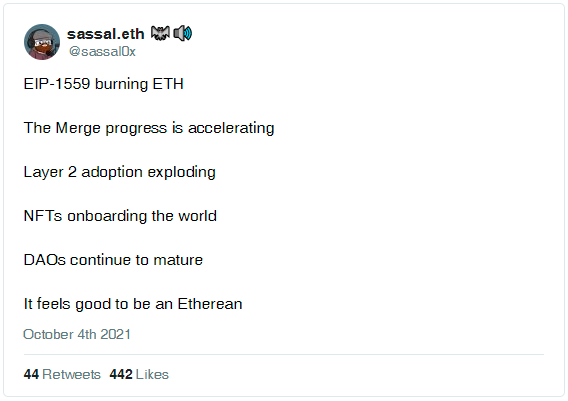568x401 pixels.
Task: Click the feels good to be Etherean line
Action: 133,304
